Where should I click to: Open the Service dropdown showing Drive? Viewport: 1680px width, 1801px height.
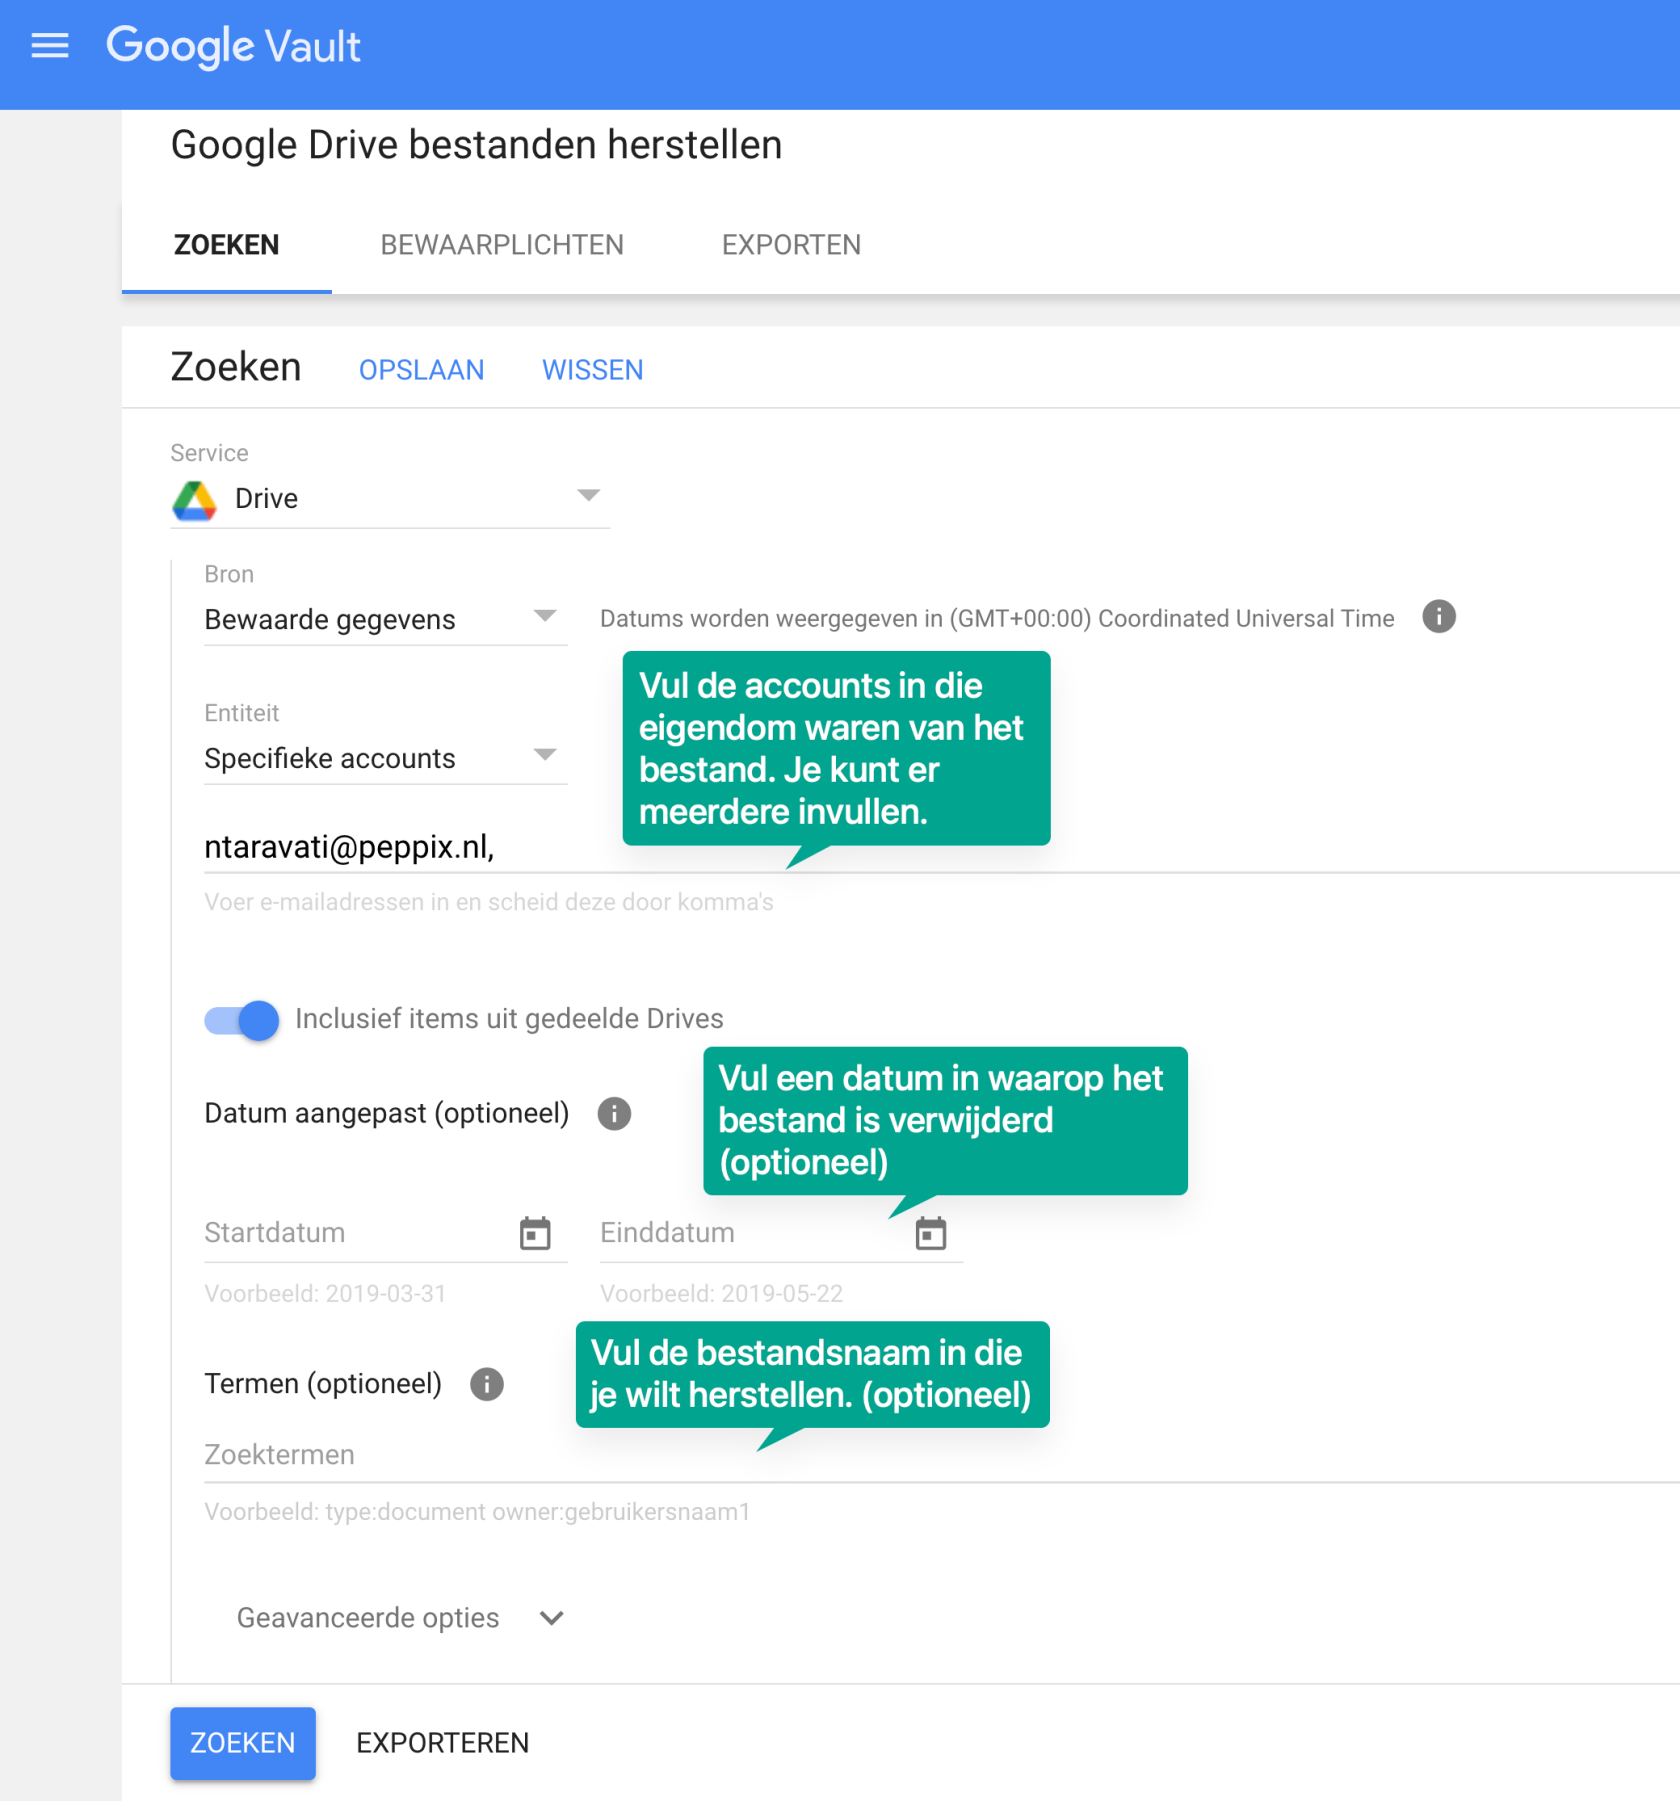(x=390, y=498)
